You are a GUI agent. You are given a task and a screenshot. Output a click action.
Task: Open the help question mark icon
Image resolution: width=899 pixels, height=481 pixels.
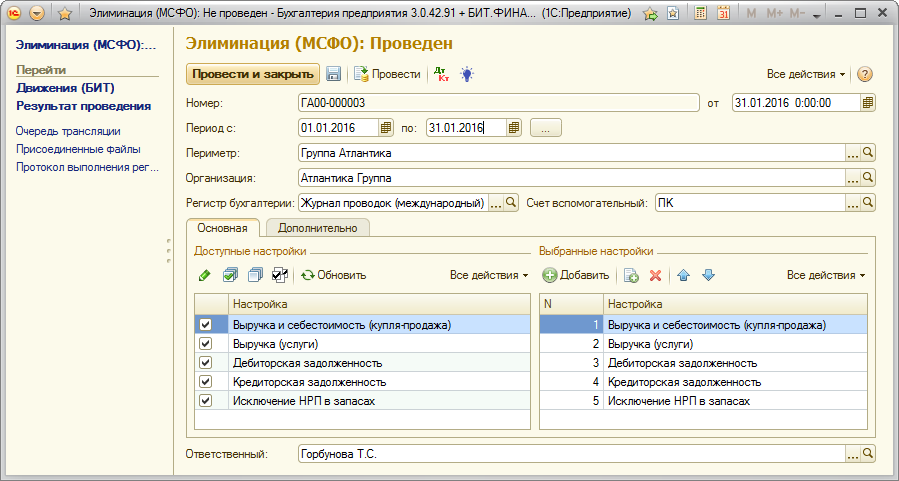coord(865,75)
